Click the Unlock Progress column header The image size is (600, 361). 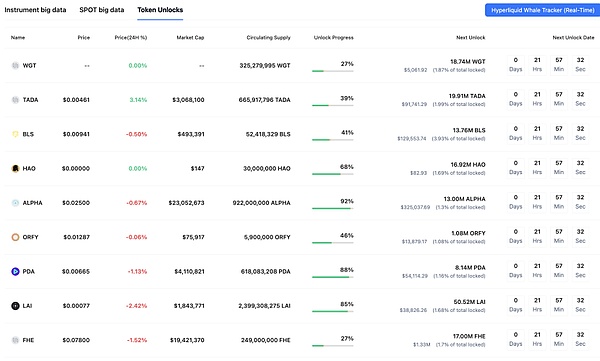334,38
